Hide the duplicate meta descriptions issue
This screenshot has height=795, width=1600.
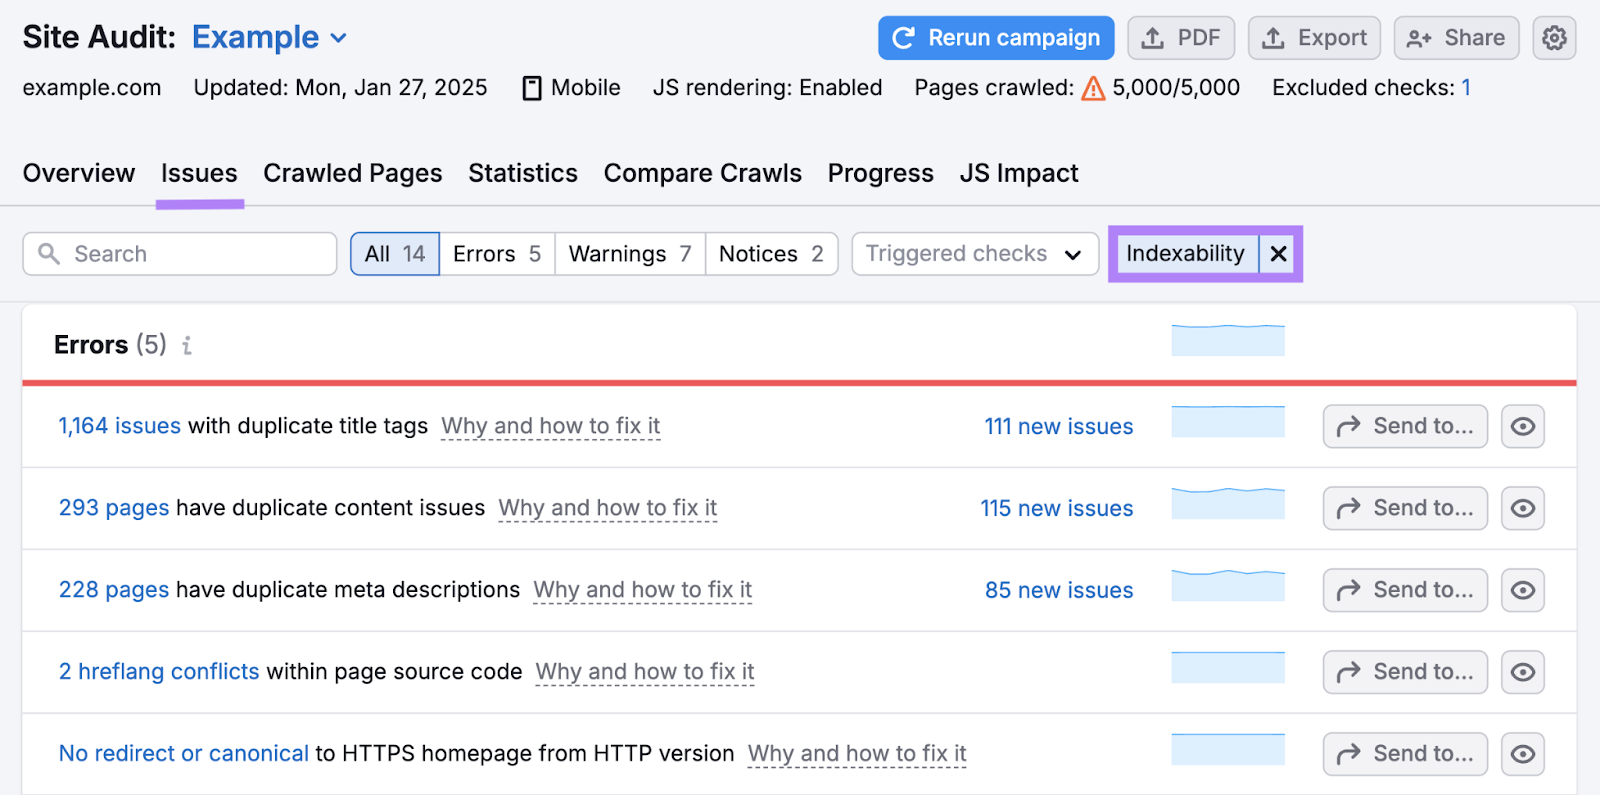tap(1523, 591)
